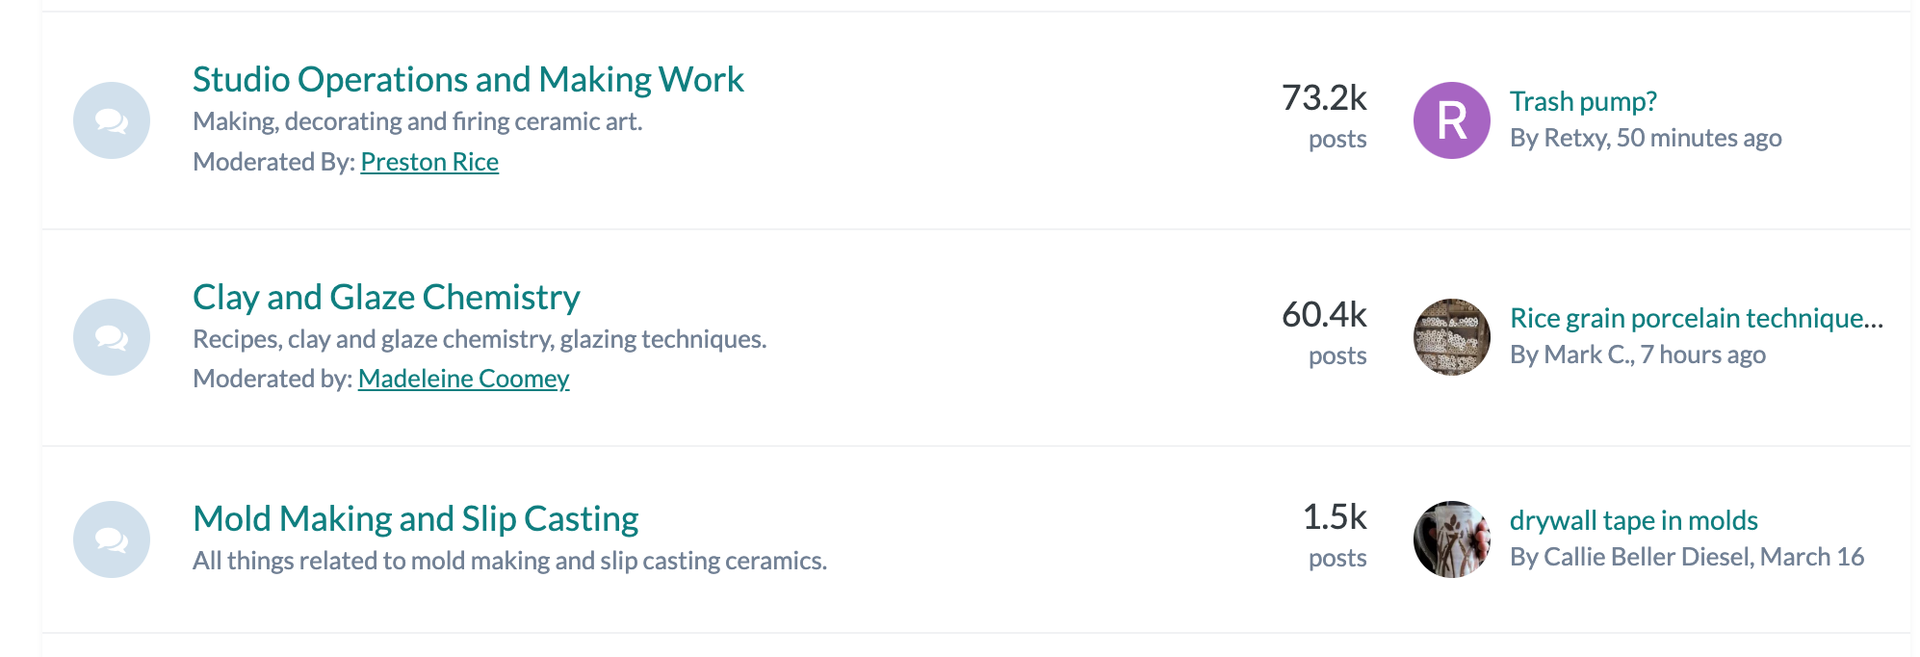The width and height of the screenshot is (1920, 657).
Task: Open Callie Beller Diesel's avatar thumbnail
Action: [1451, 539]
